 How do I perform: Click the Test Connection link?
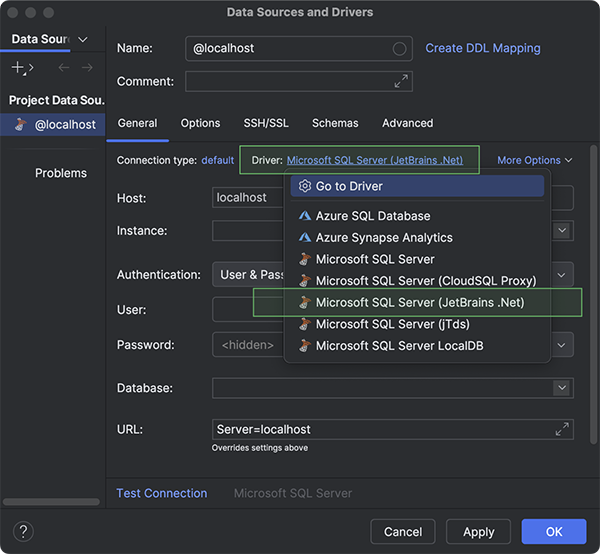[162, 493]
